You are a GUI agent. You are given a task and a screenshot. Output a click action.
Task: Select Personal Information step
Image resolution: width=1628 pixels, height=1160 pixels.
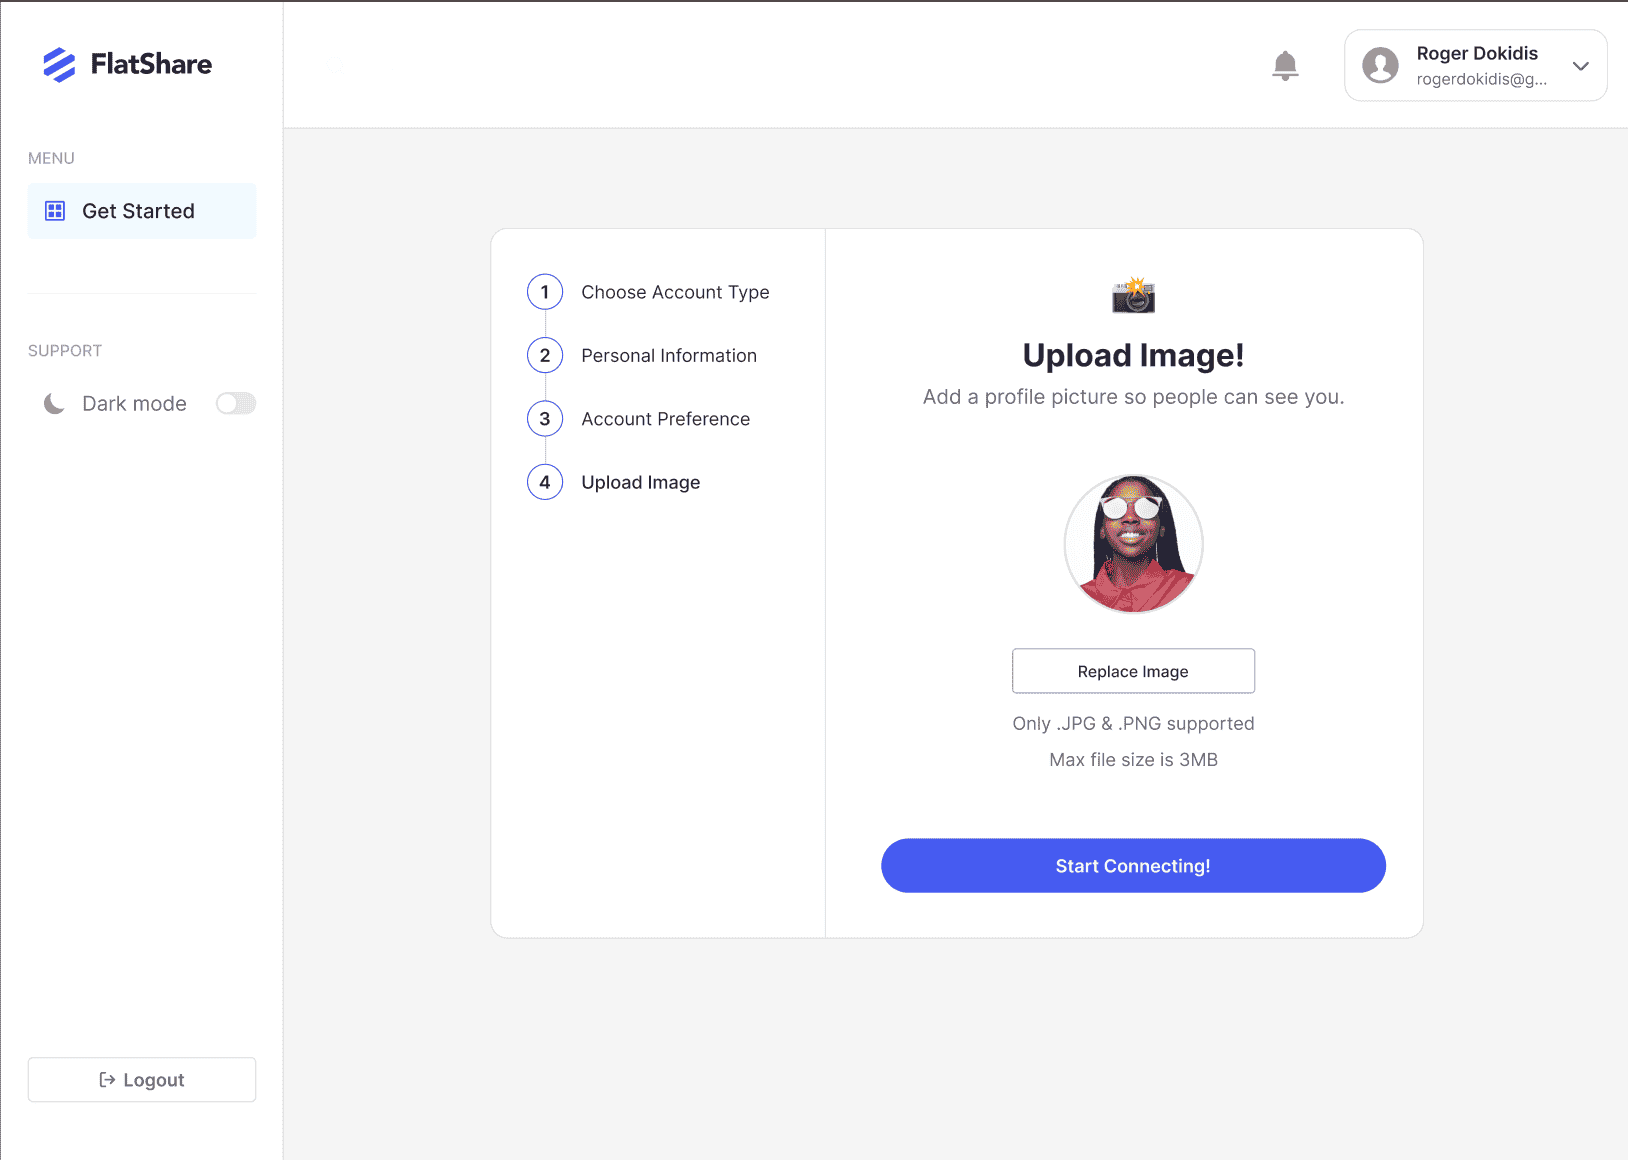(x=669, y=355)
